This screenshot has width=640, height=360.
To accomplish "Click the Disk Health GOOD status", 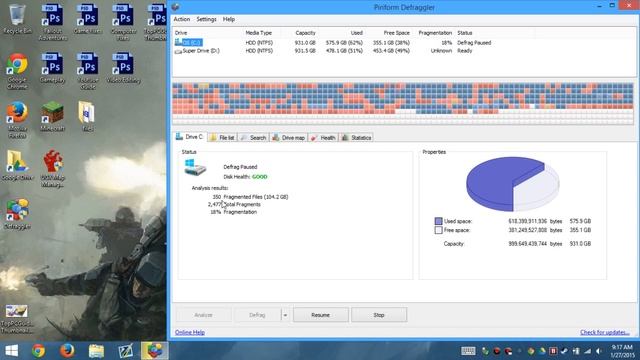I will 245,177.
